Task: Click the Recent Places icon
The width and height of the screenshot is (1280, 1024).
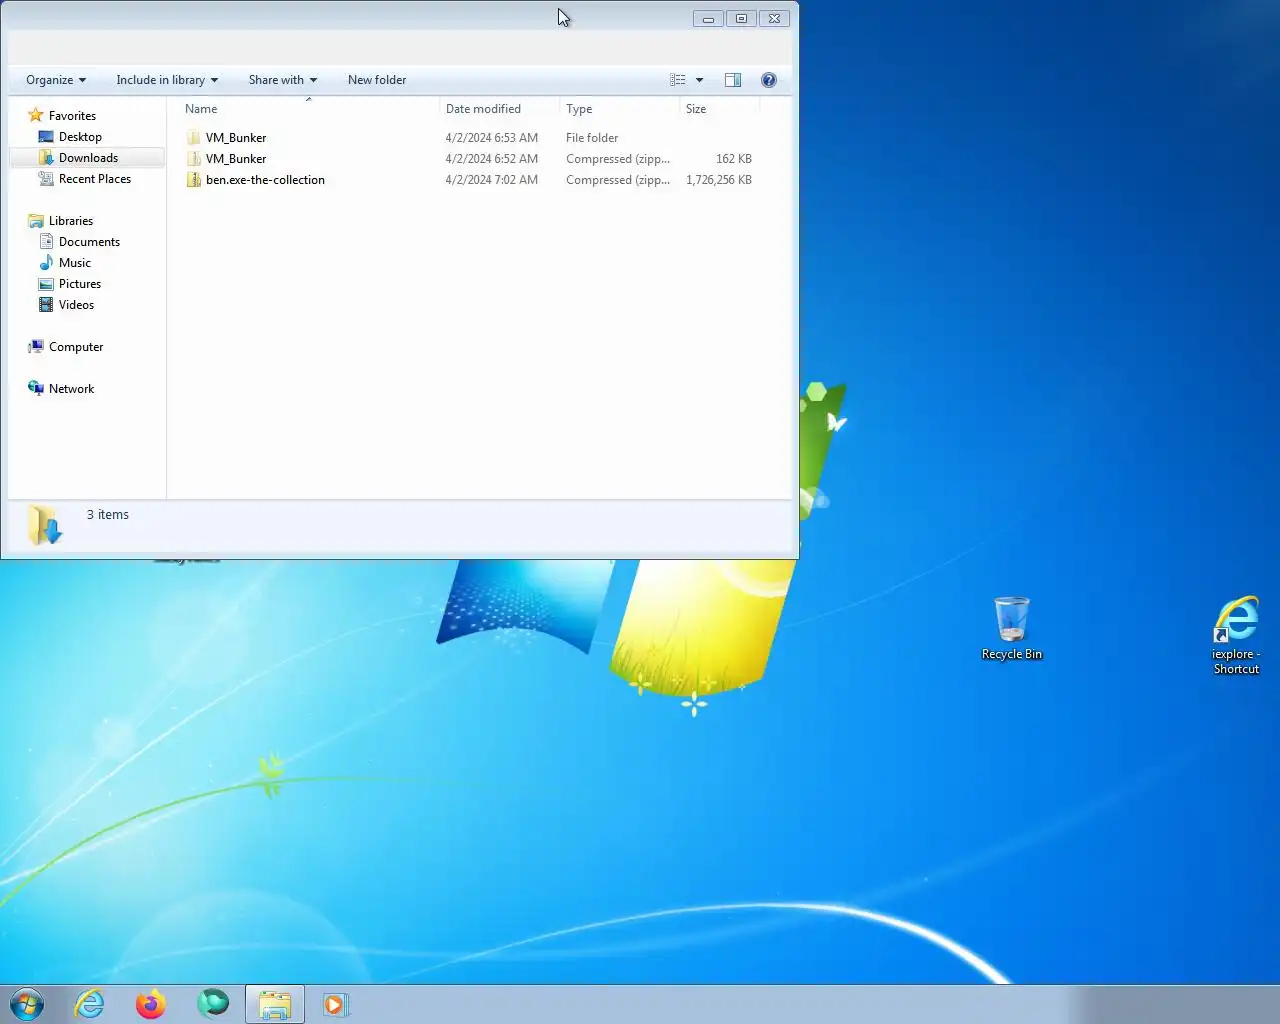Action: [46, 179]
